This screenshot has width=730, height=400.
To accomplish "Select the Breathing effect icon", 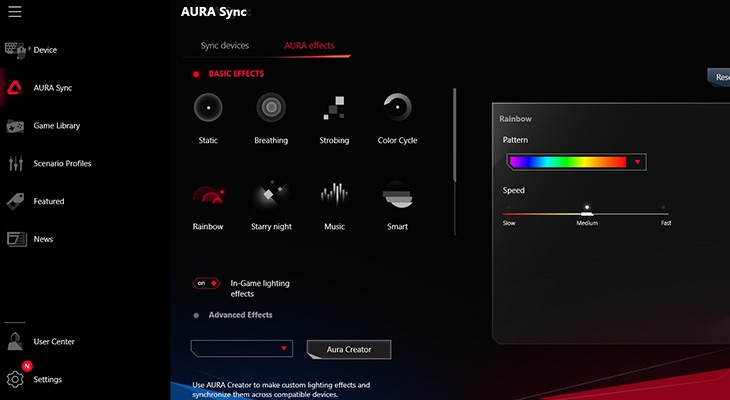I will [x=271, y=108].
